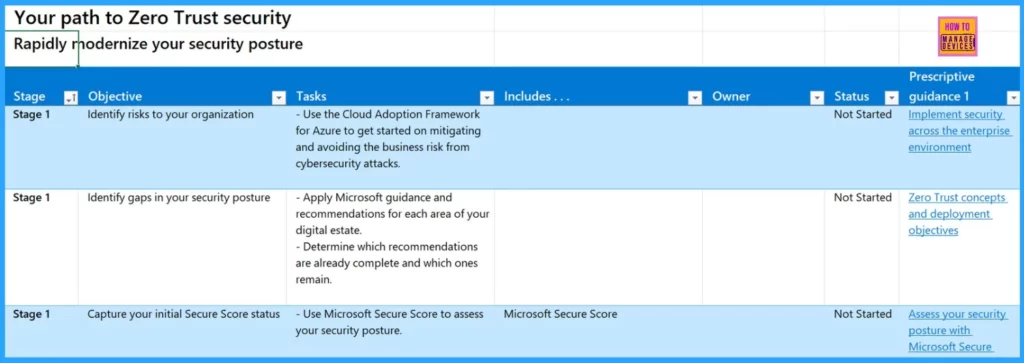Viewport: 1024px width, 363px height.
Task: Select 'Rapidly modernize your security posture' subtitle
Action: click(x=158, y=44)
